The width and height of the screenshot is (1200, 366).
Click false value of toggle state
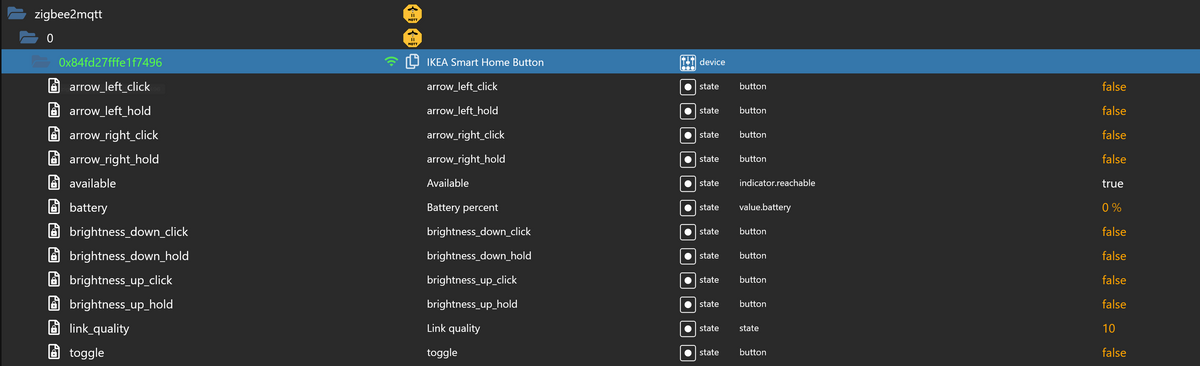point(1113,352)
